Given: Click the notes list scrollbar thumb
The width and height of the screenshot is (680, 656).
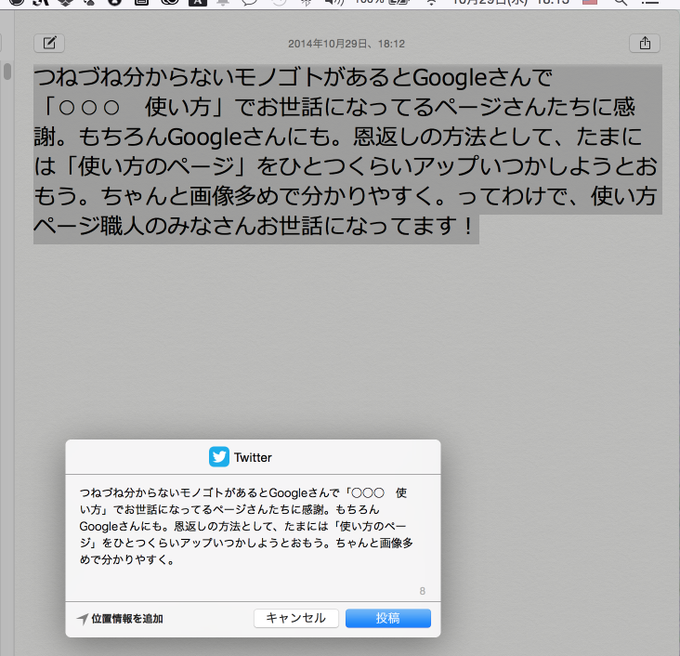Looking at the screenshot, I should 7,72.
